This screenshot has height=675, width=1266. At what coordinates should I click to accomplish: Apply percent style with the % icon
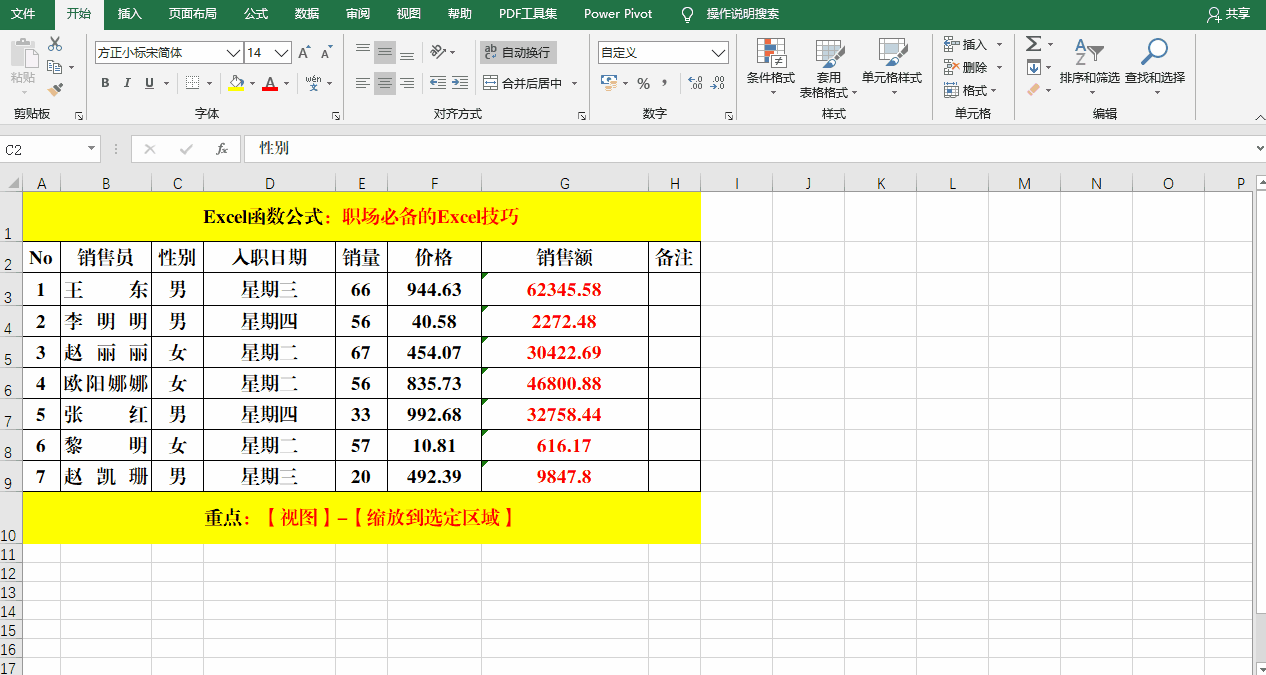tap(646, 83)
